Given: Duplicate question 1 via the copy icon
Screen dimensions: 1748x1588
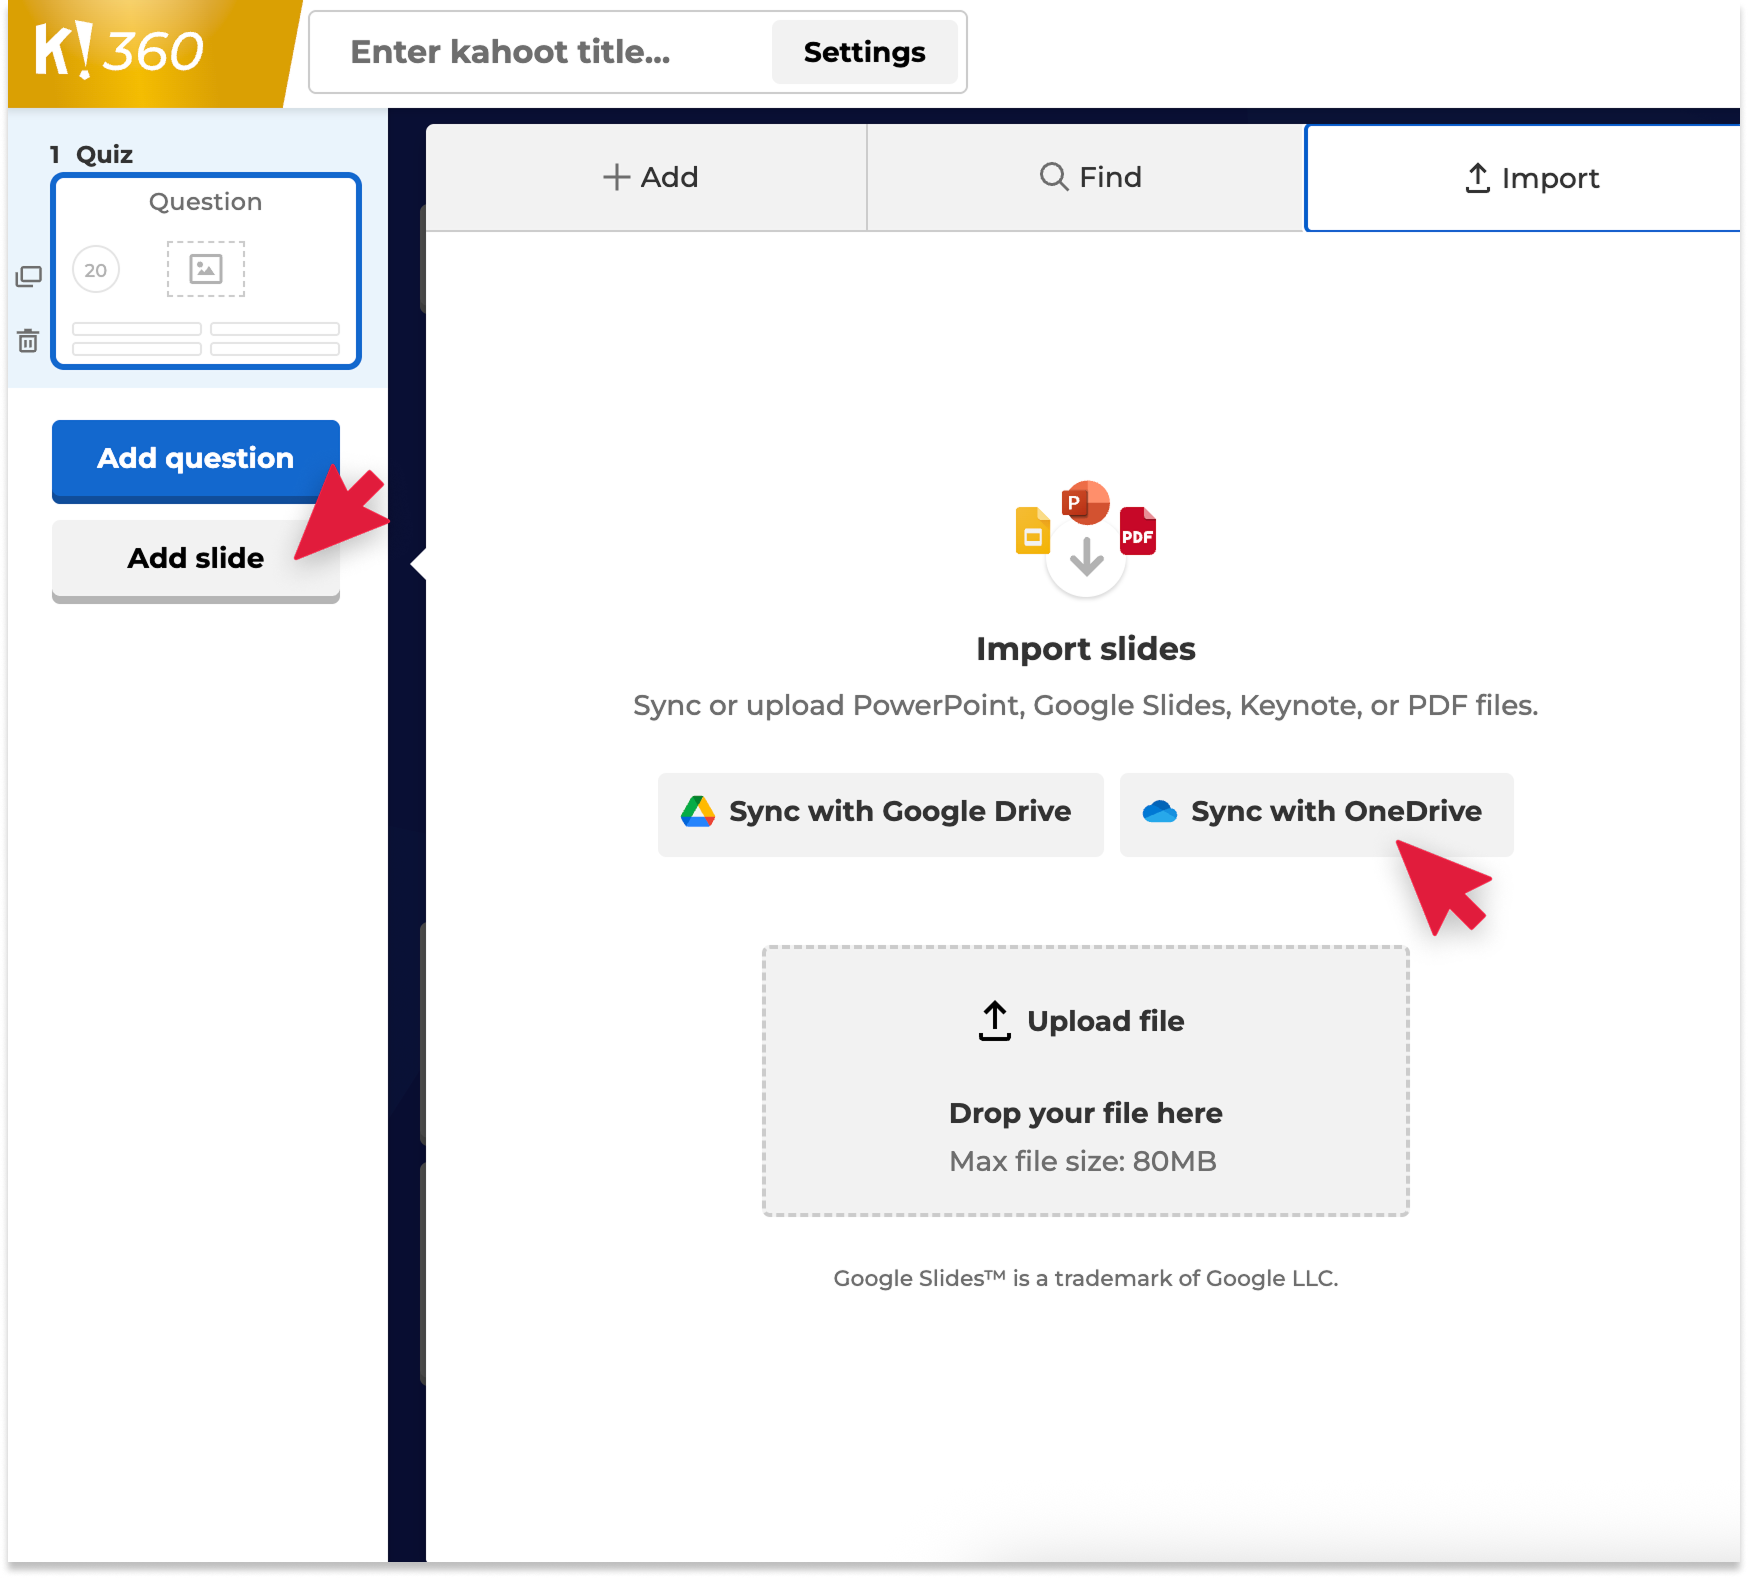Looking at the screenshot, I should tap(29, 277).
